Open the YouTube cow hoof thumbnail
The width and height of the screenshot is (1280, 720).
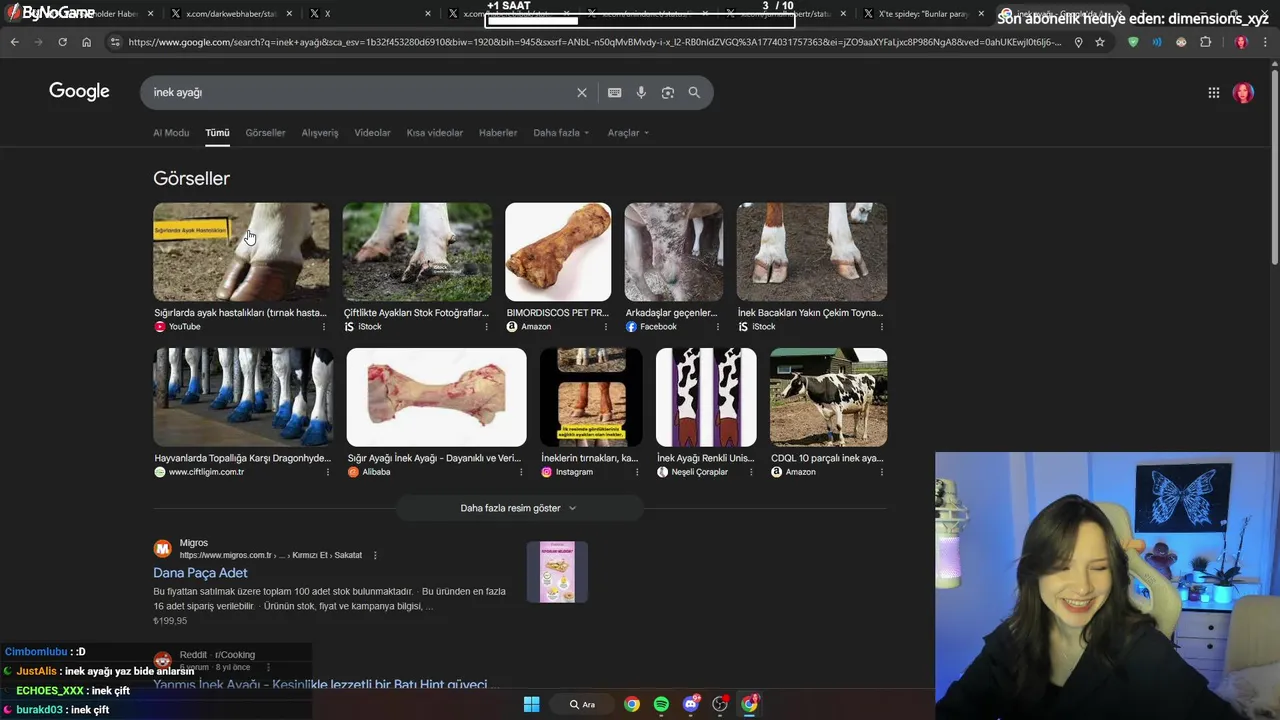click(x=241, y=252)
